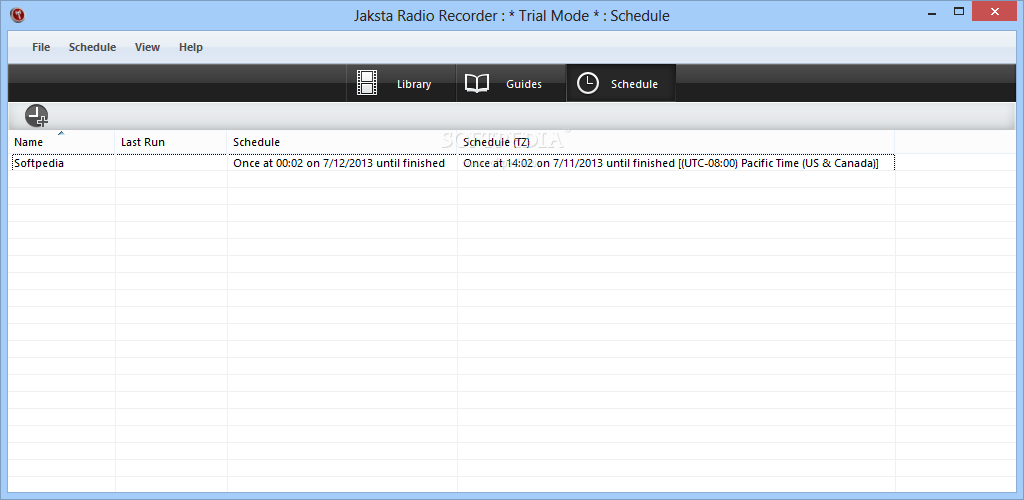Image resolution: width=1024 pixels, height=500 pixels.
Task: Open the Help menu
Action: (191, 47)
